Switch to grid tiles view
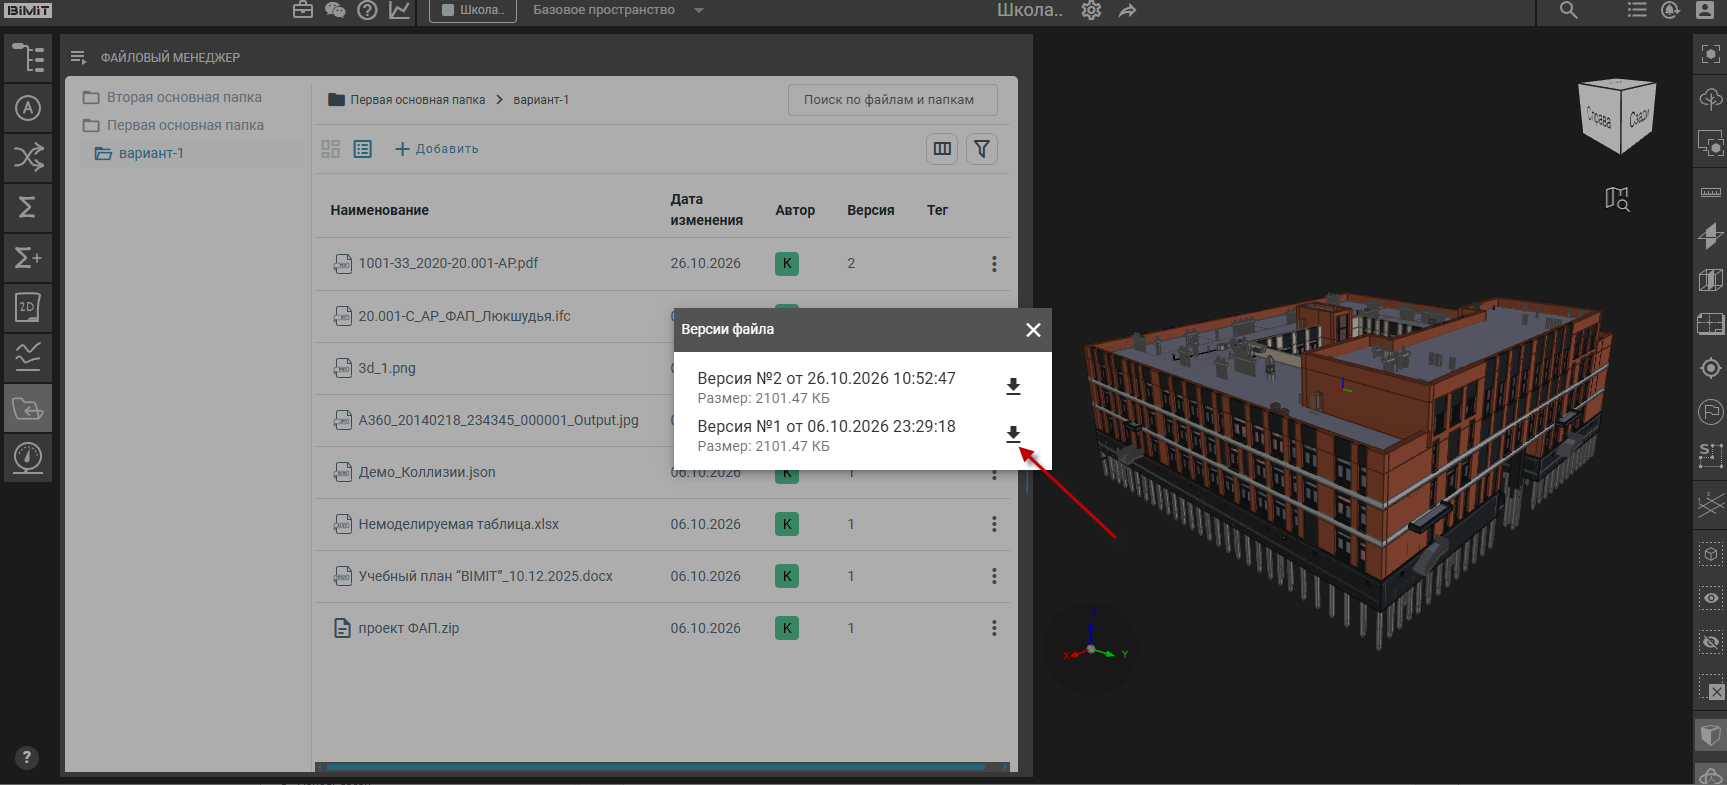Viewport: 1727px width, 785px height. coord(331,149)
